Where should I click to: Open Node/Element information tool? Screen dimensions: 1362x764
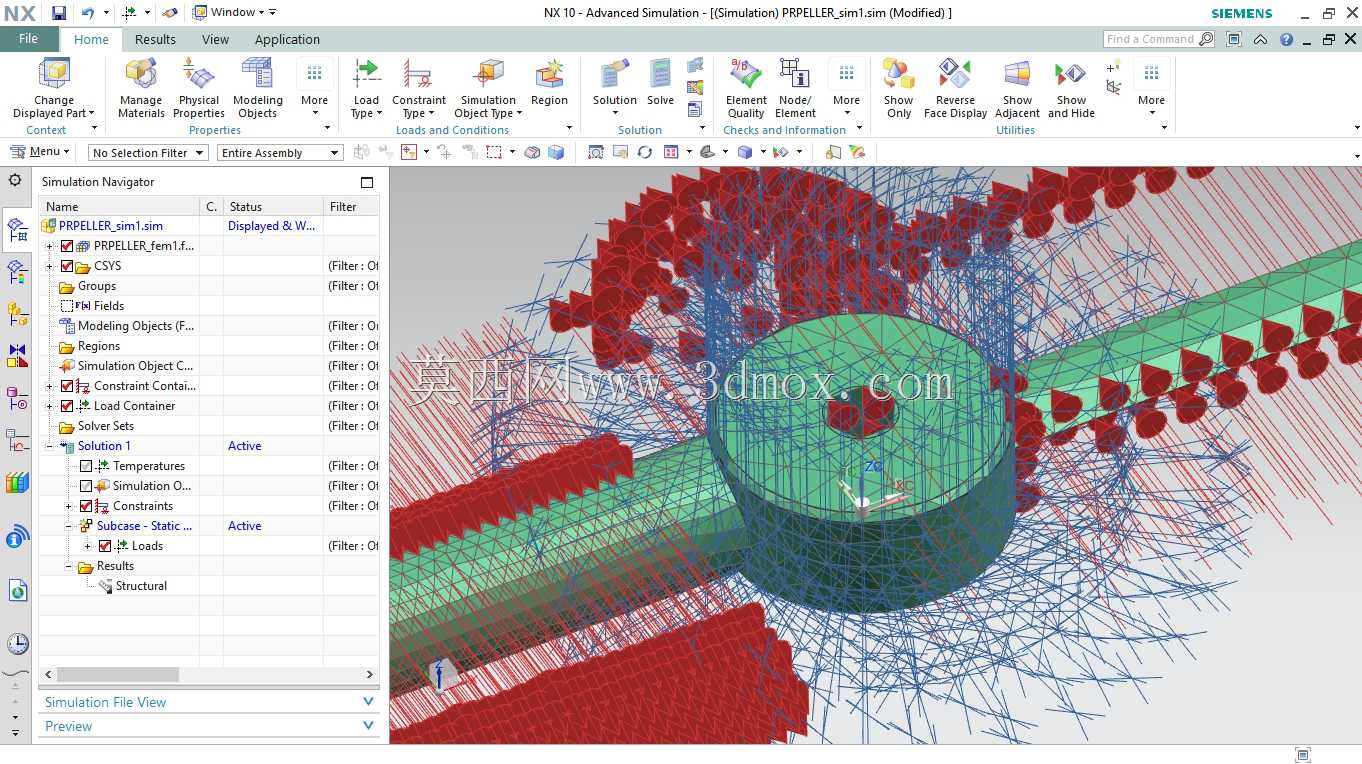795,89
